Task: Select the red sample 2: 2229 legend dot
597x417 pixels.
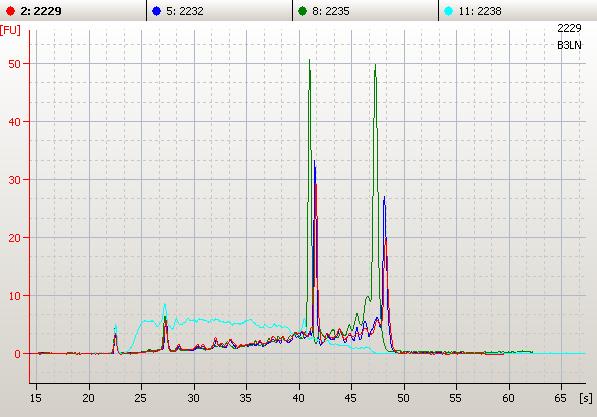Action: [x=10, y=11]
